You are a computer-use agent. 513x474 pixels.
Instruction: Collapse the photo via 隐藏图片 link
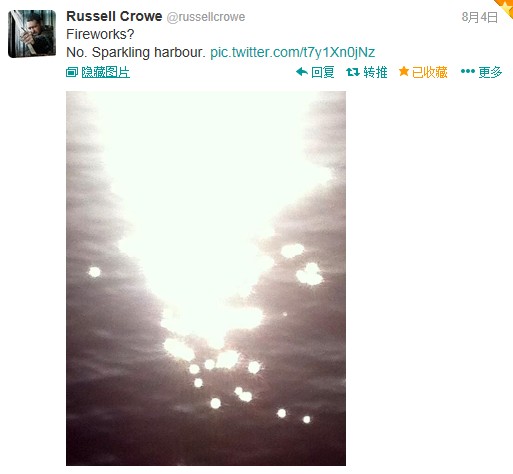coord(106,72)
